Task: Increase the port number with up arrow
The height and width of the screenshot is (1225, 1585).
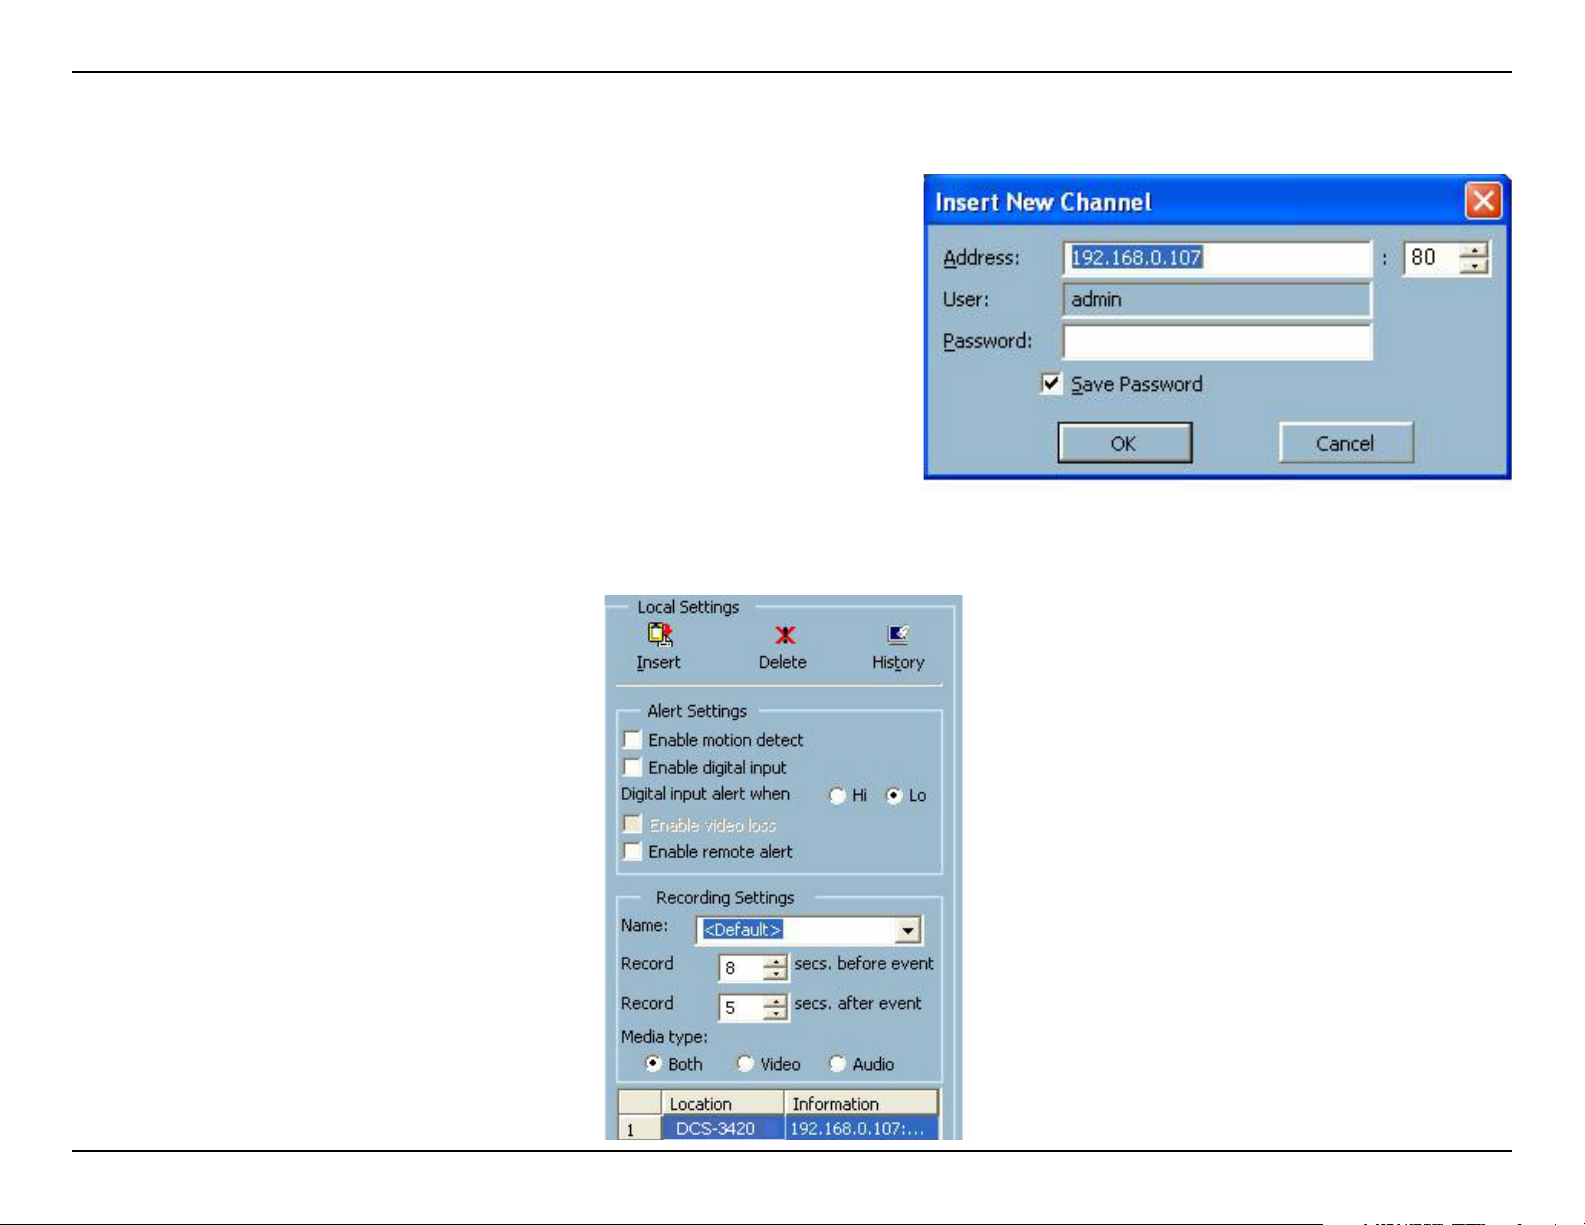Action: (x=1474, y=251)
